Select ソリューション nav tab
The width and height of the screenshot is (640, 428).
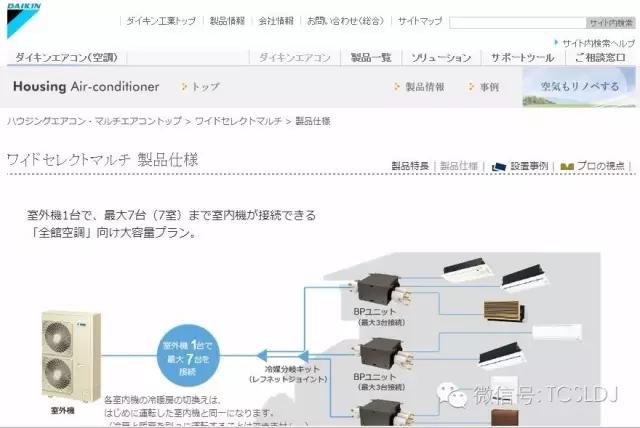tap(441, 58)
